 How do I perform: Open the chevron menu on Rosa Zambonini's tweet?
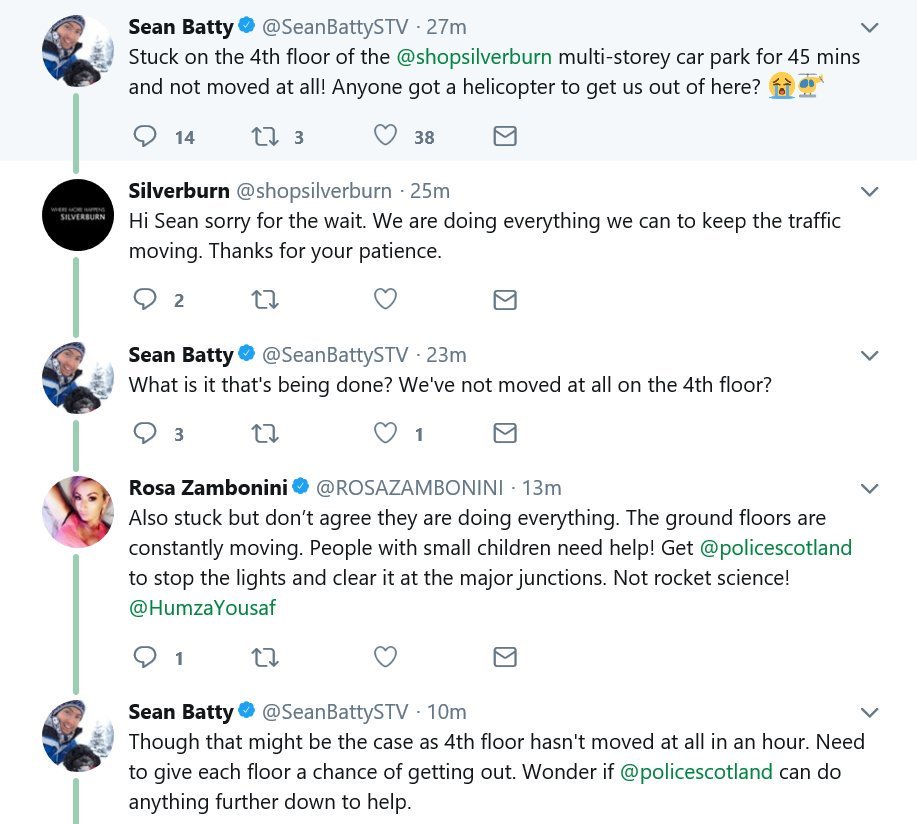click(x=870, y=488)
